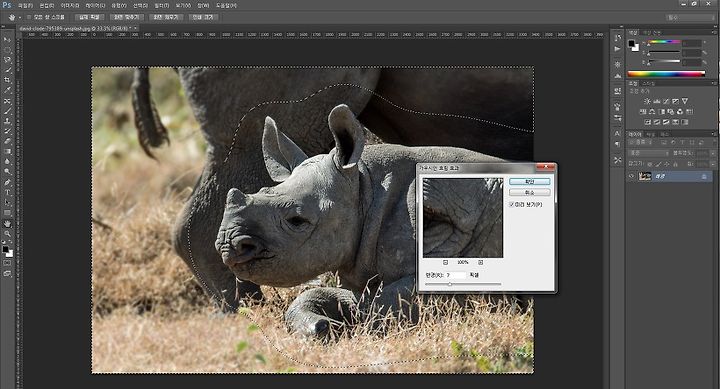This screenshot has width=720, height=389.
Task: Select the History Brush tool
Action: (7, 131)
